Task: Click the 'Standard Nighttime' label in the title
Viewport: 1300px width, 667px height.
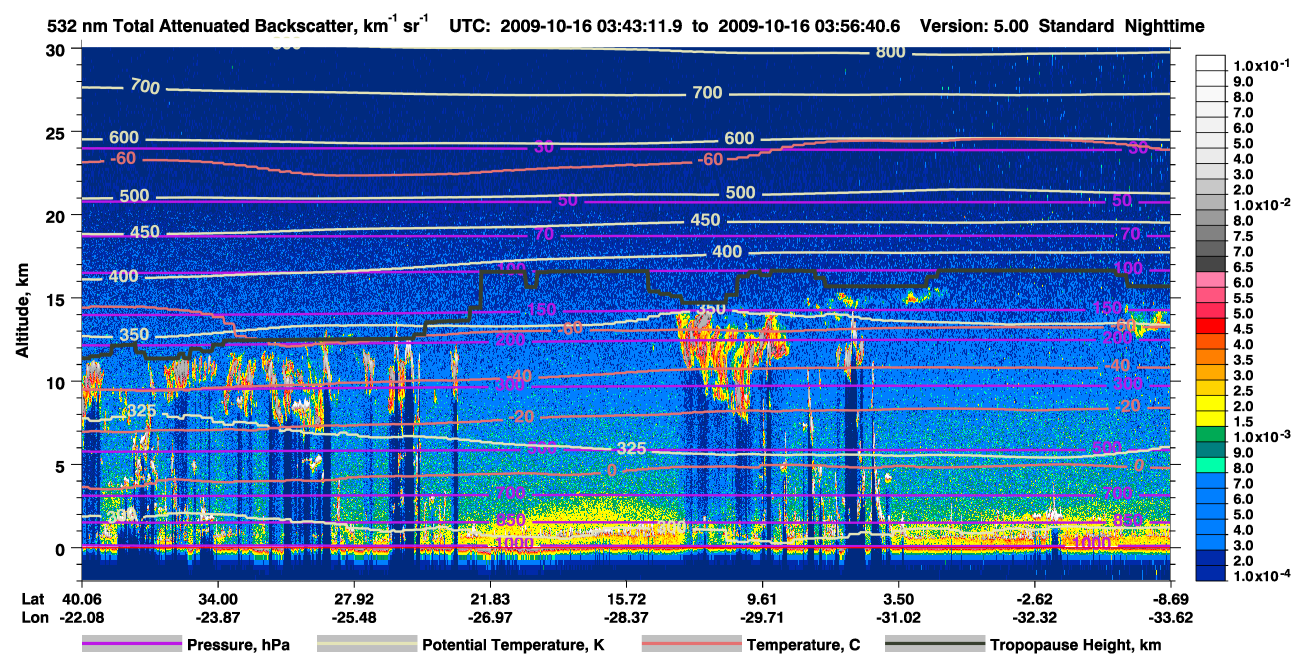Action: pos(1120,26)
